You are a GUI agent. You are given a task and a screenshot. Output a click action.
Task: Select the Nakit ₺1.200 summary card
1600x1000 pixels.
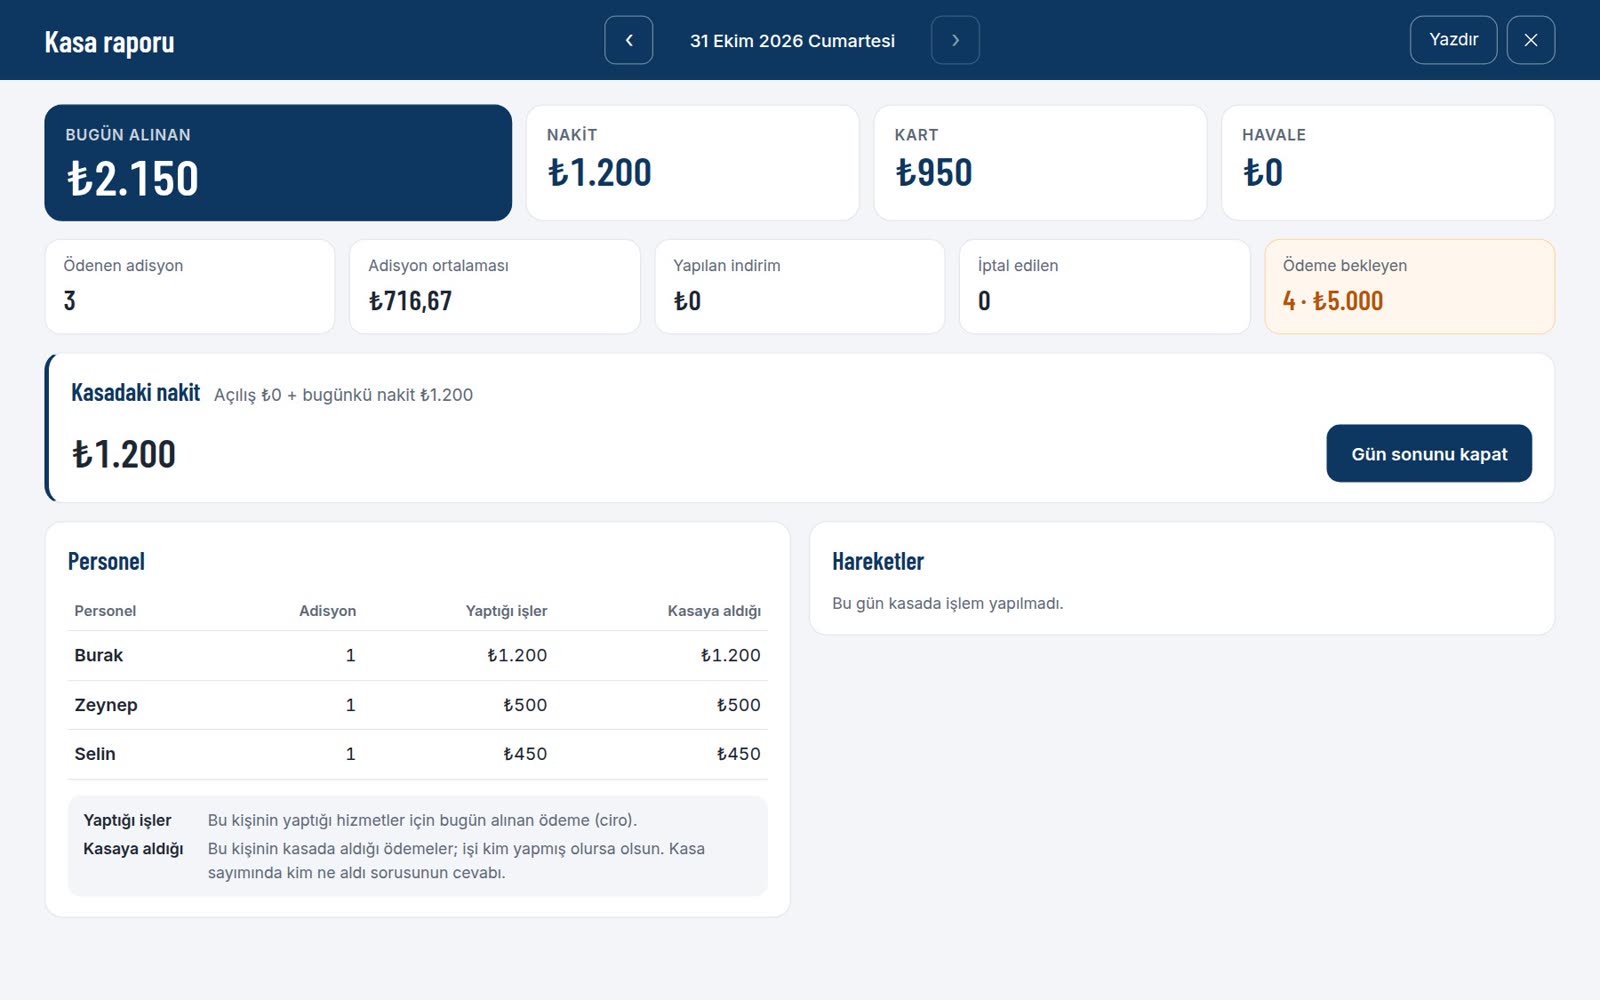[x=692, y=163]
